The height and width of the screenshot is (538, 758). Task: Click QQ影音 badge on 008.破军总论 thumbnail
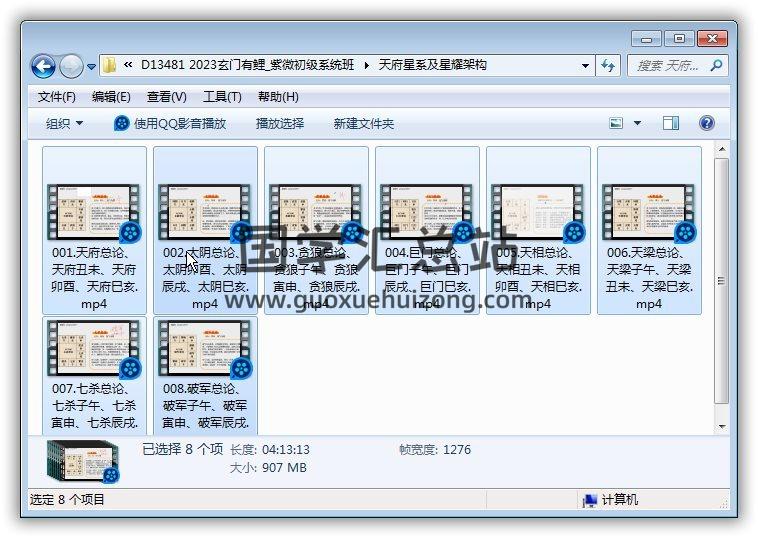(x=241, y=369)
